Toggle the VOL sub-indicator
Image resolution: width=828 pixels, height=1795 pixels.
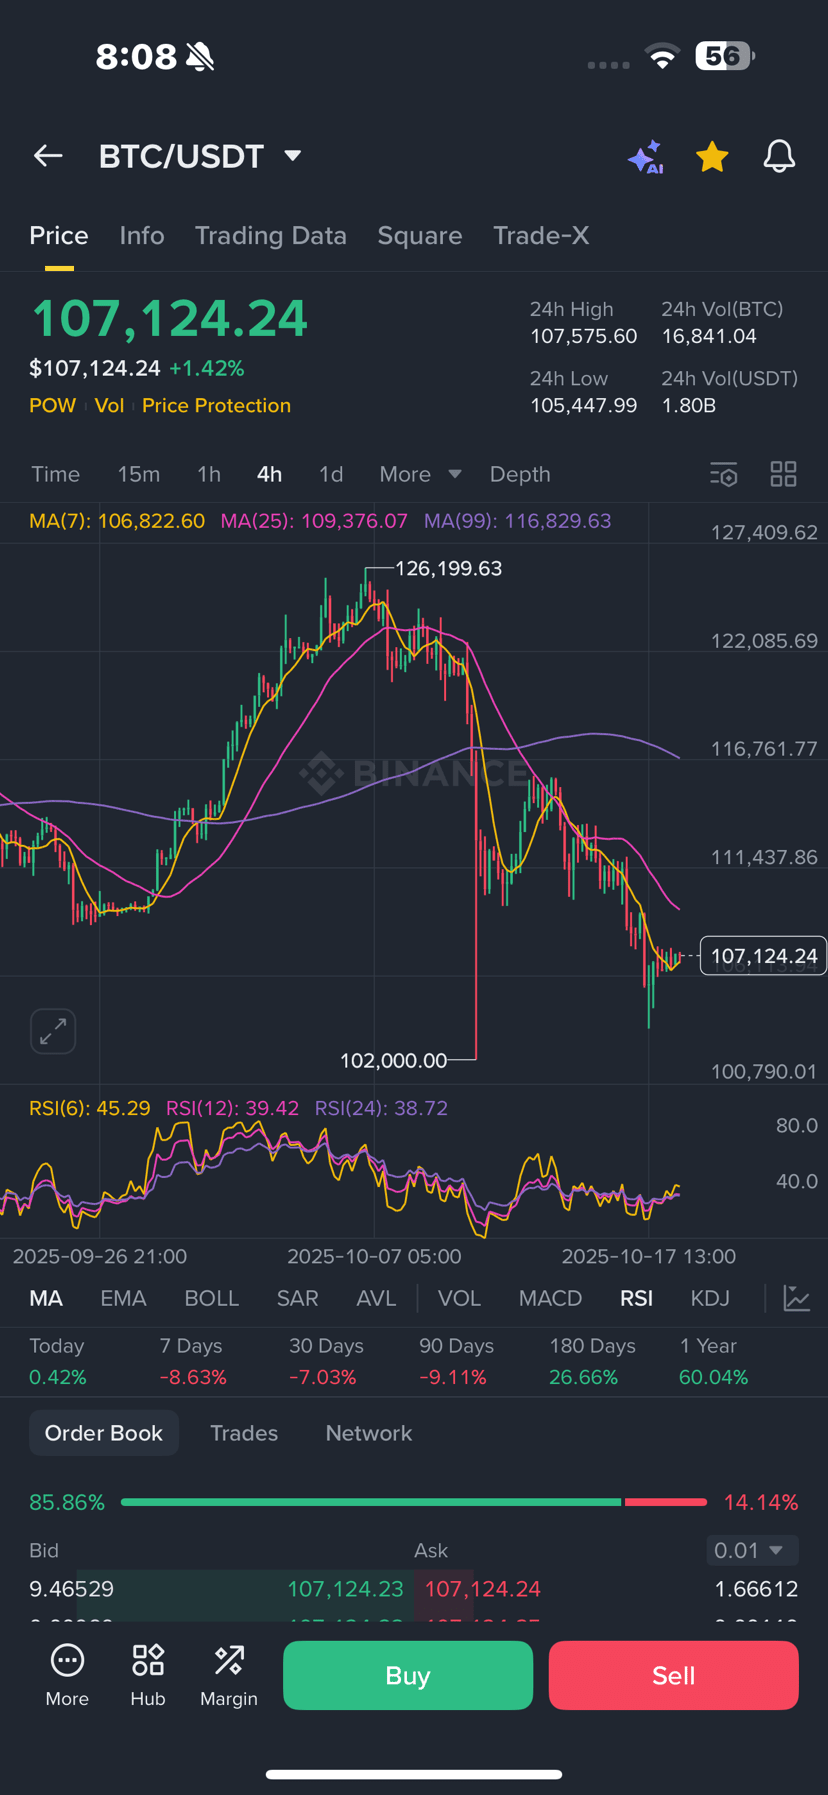[x=459, y=1298]
